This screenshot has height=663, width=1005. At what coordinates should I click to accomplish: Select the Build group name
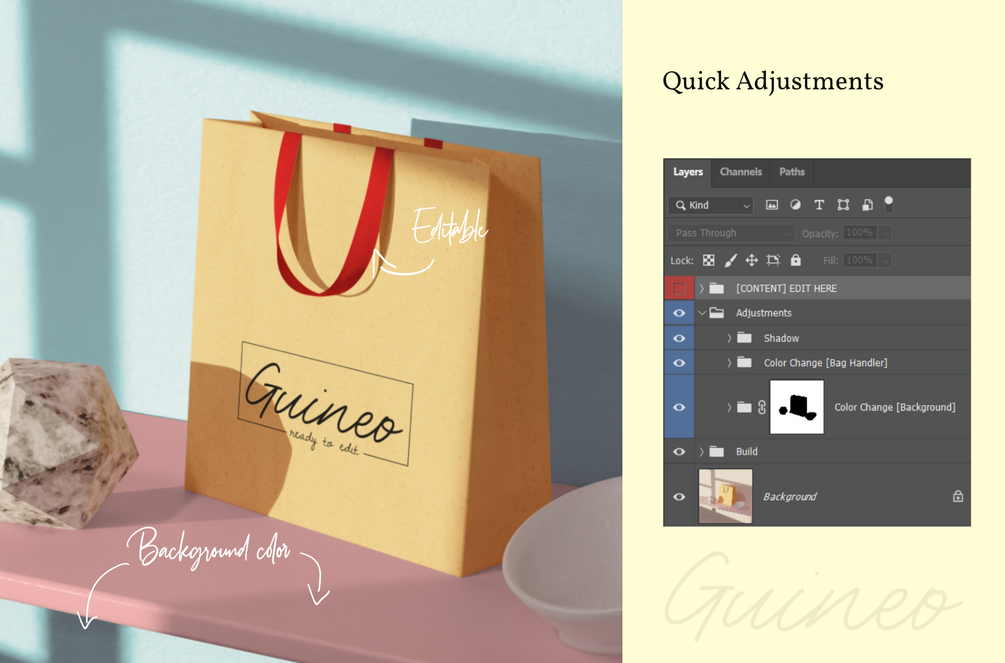click(x=747, y=451)
